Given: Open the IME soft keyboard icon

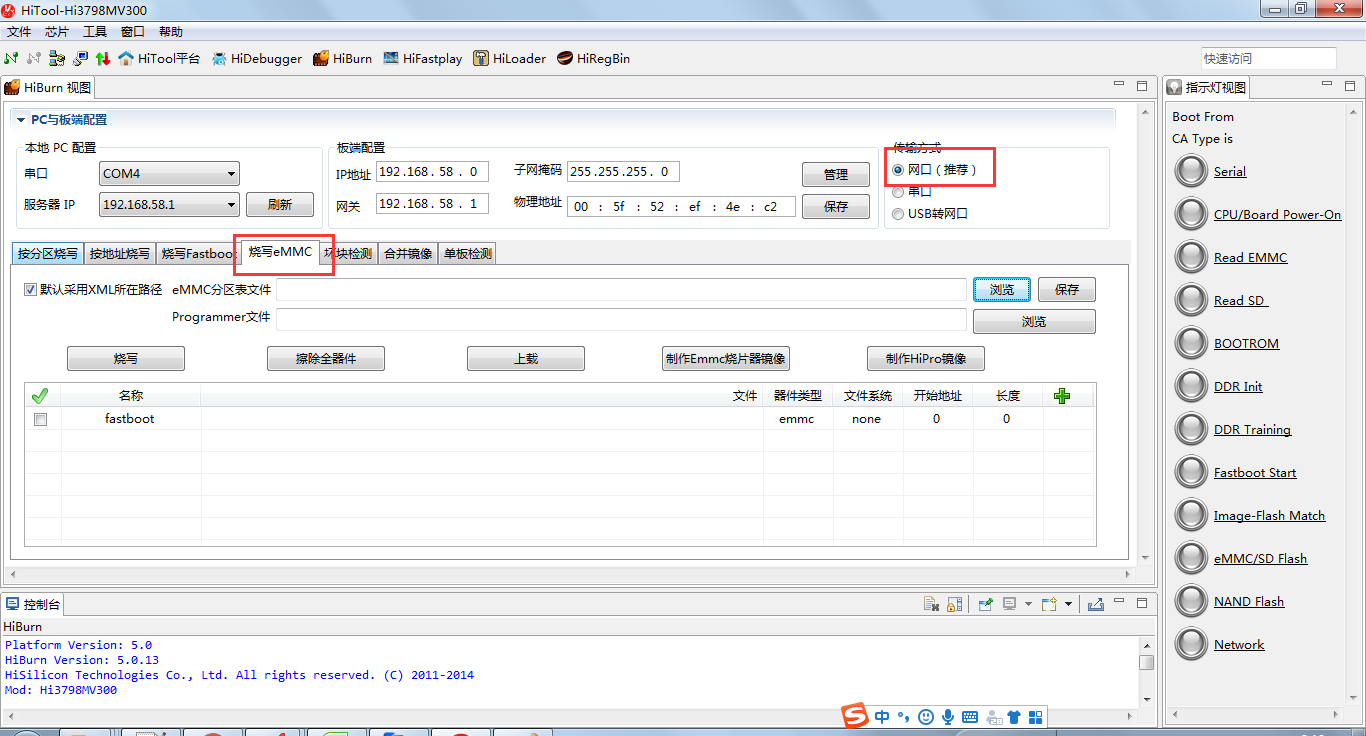Looking at the screenshot, I should pyautogui.click(x=969, y=717).
